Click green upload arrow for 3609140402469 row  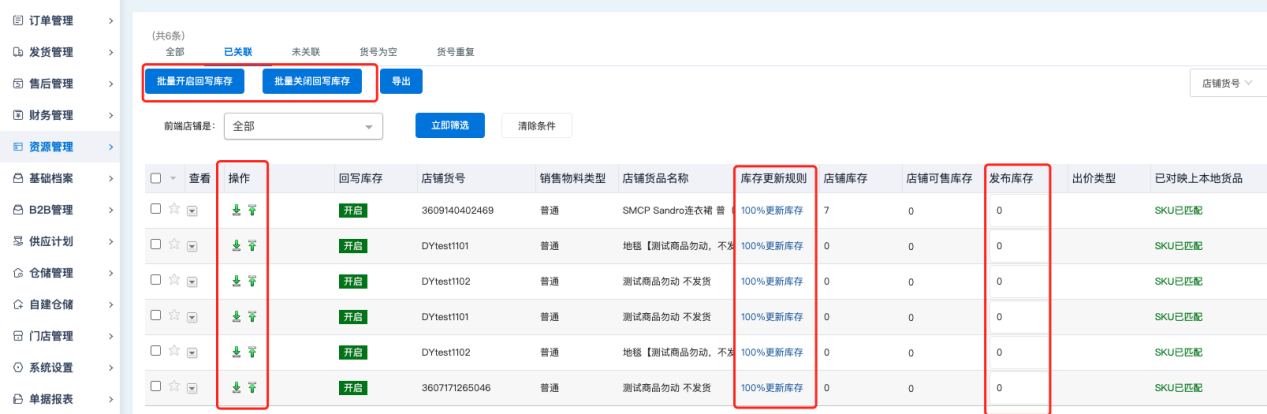252,210
